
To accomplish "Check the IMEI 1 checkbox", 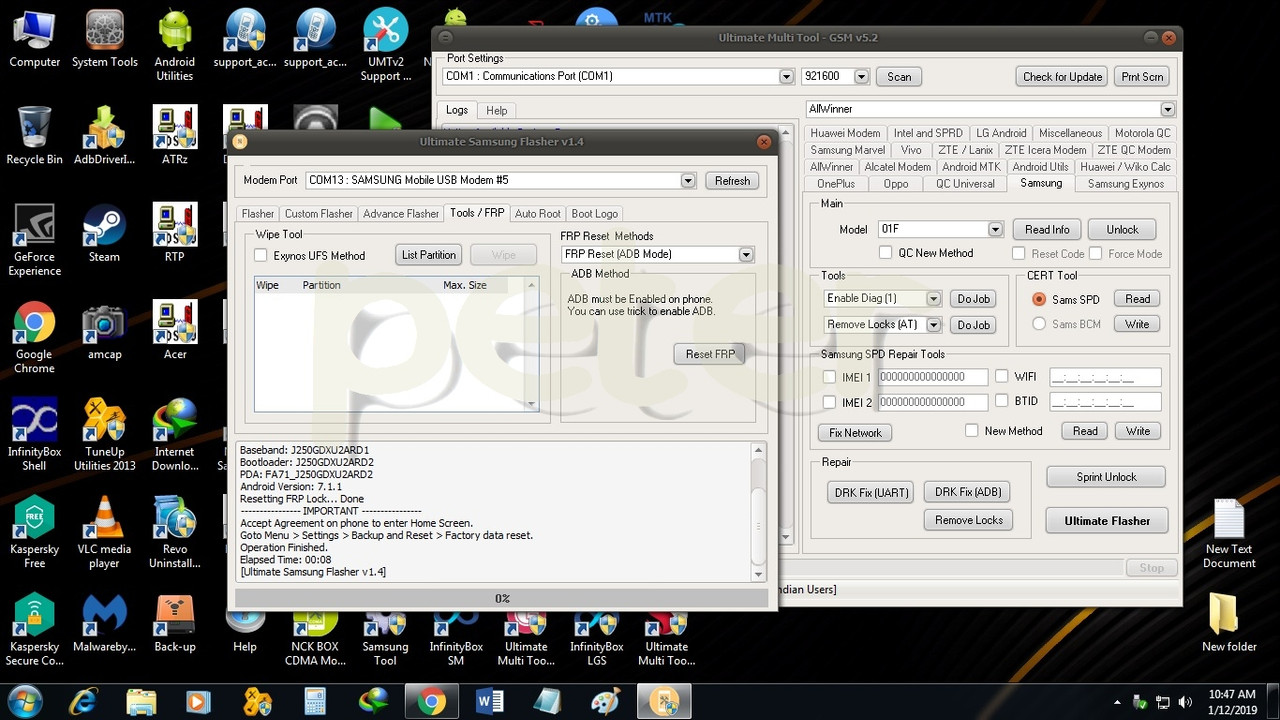I will pos(829,377).
